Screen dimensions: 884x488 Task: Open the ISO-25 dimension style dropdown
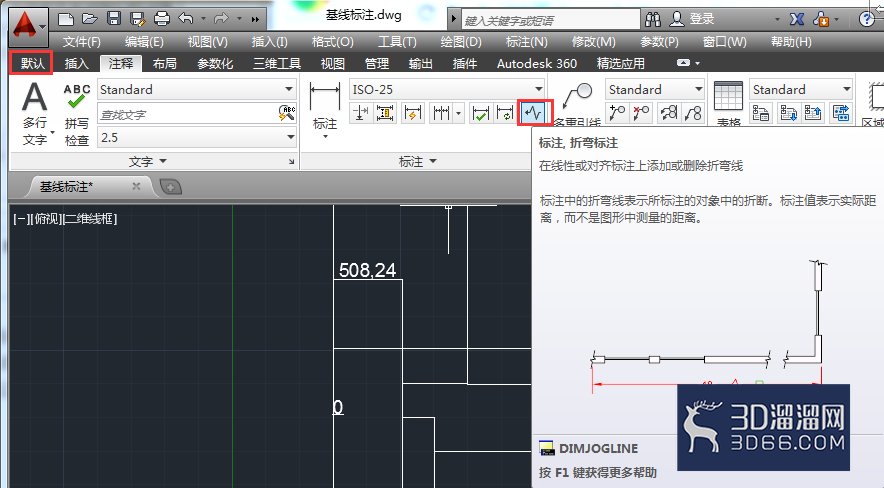click(447, 89)
